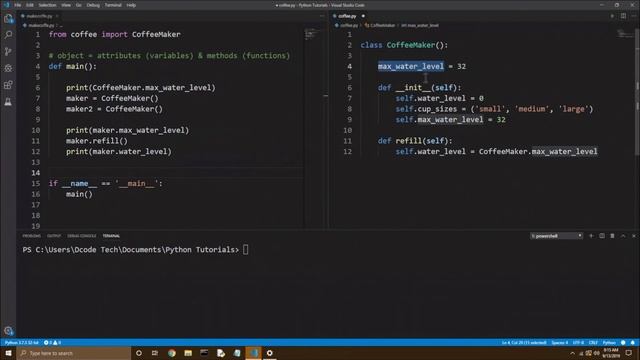Show hidden system tray icons

pyautogui.click(x=572, y=353)
